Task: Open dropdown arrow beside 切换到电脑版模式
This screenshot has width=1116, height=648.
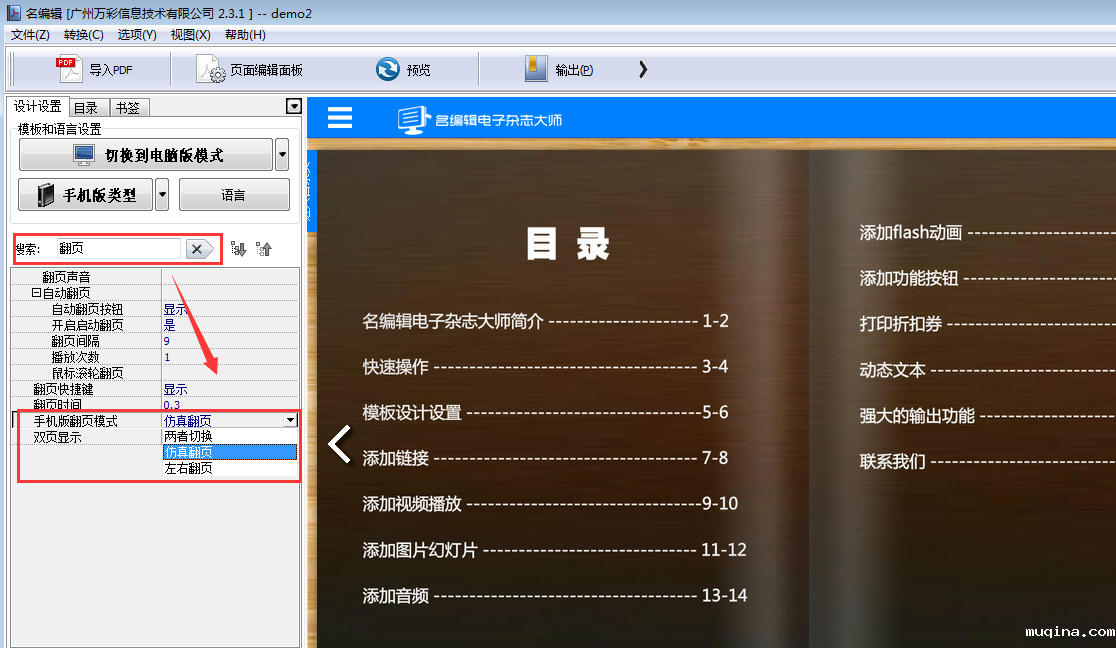Action: (282, 155)
